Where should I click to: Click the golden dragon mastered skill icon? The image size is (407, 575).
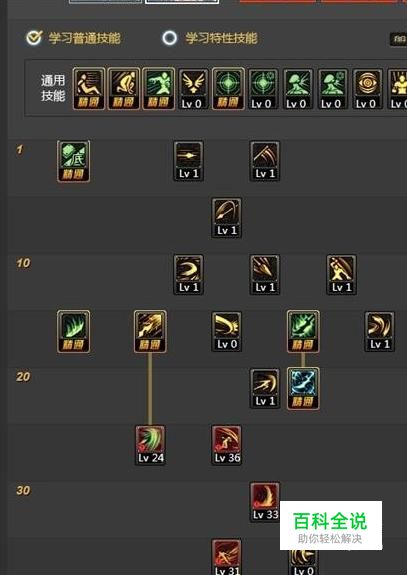150,332
